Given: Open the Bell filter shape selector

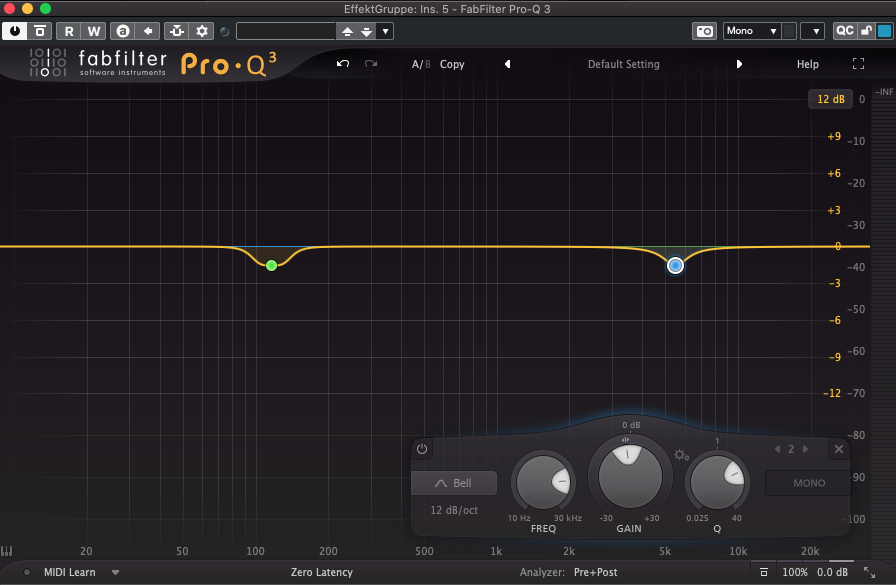Looking at the screenshot, I should (x=454, y=483).
